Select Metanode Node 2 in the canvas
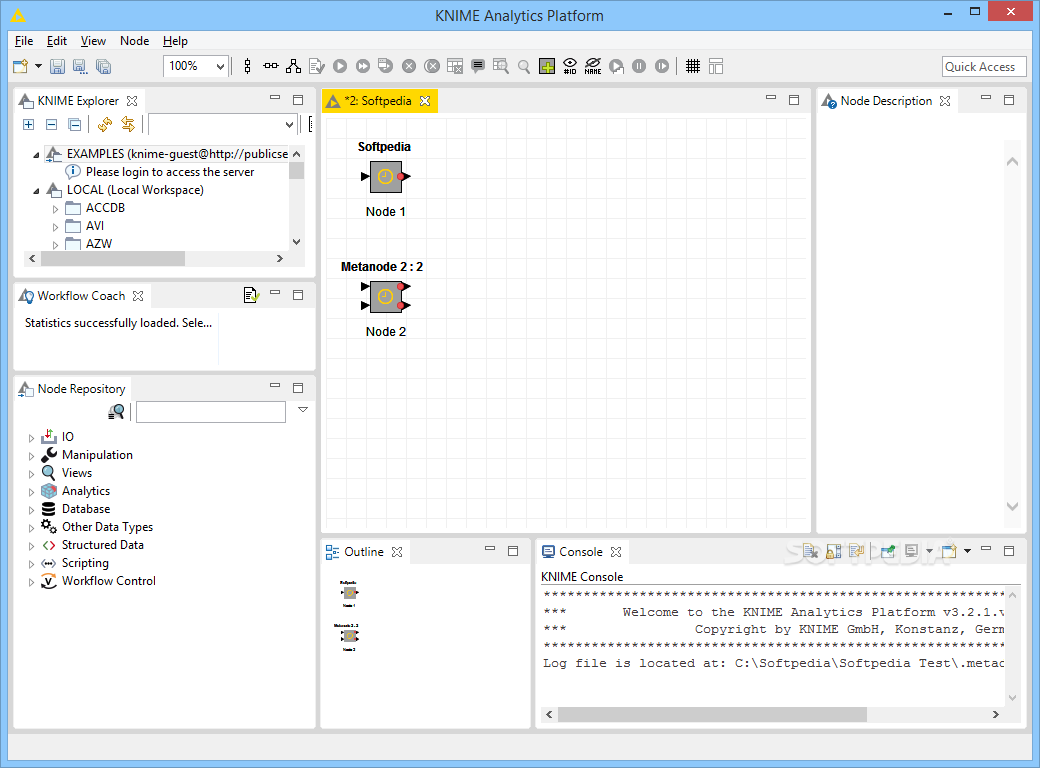Image resolution: width=1040 pixels, height=768 pixels. click(385, 296)
